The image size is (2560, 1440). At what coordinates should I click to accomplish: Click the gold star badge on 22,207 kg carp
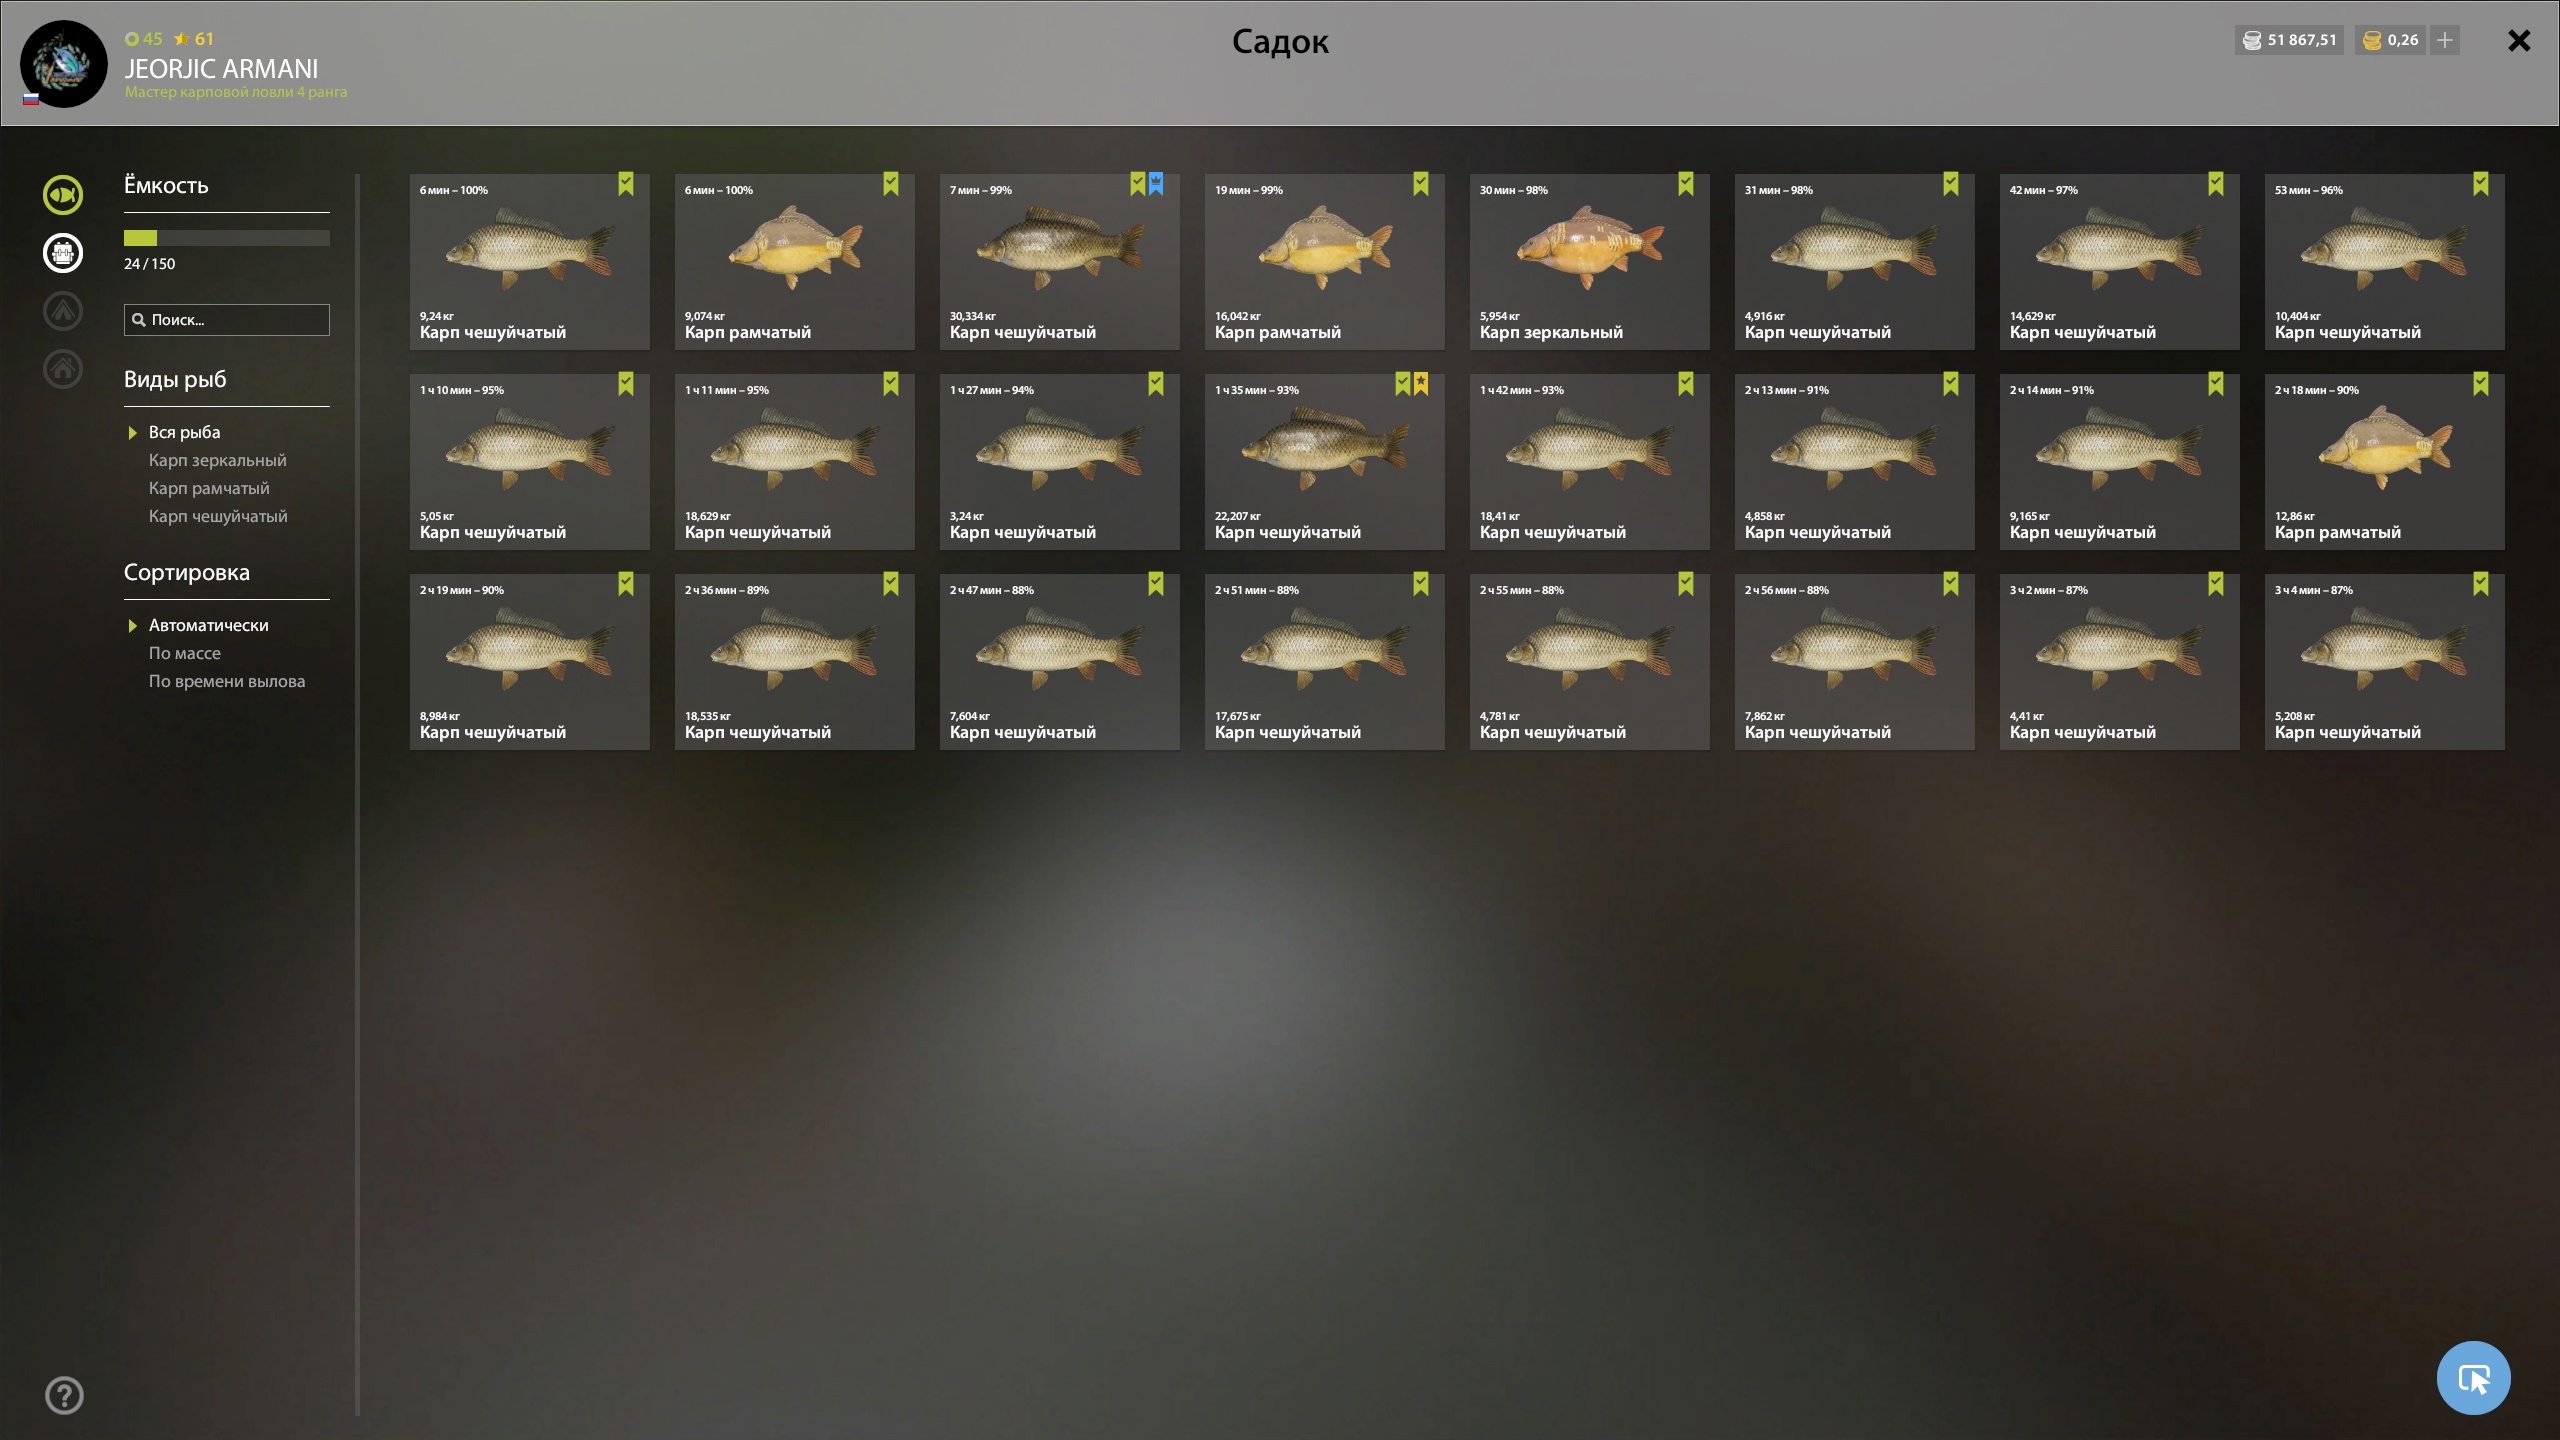coord(1421,383)
